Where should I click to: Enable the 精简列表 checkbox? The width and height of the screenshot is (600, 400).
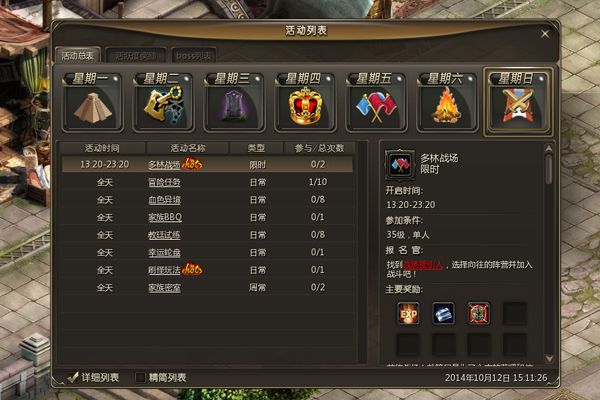point(140,378)
